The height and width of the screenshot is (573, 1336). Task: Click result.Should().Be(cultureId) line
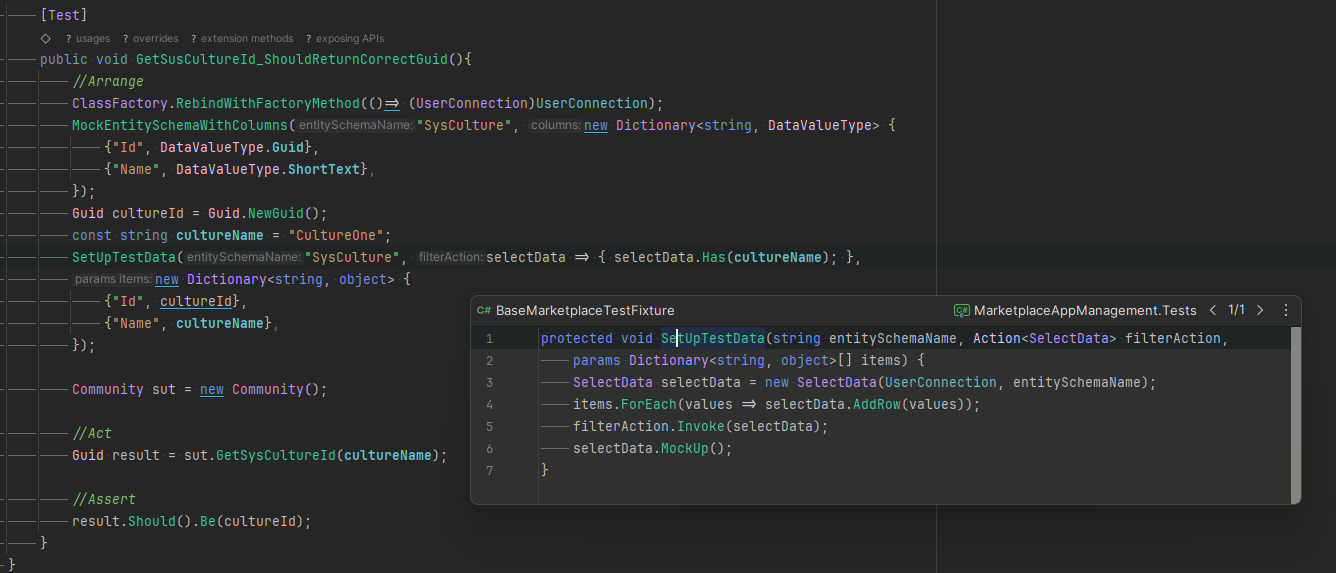coord(192,522)
